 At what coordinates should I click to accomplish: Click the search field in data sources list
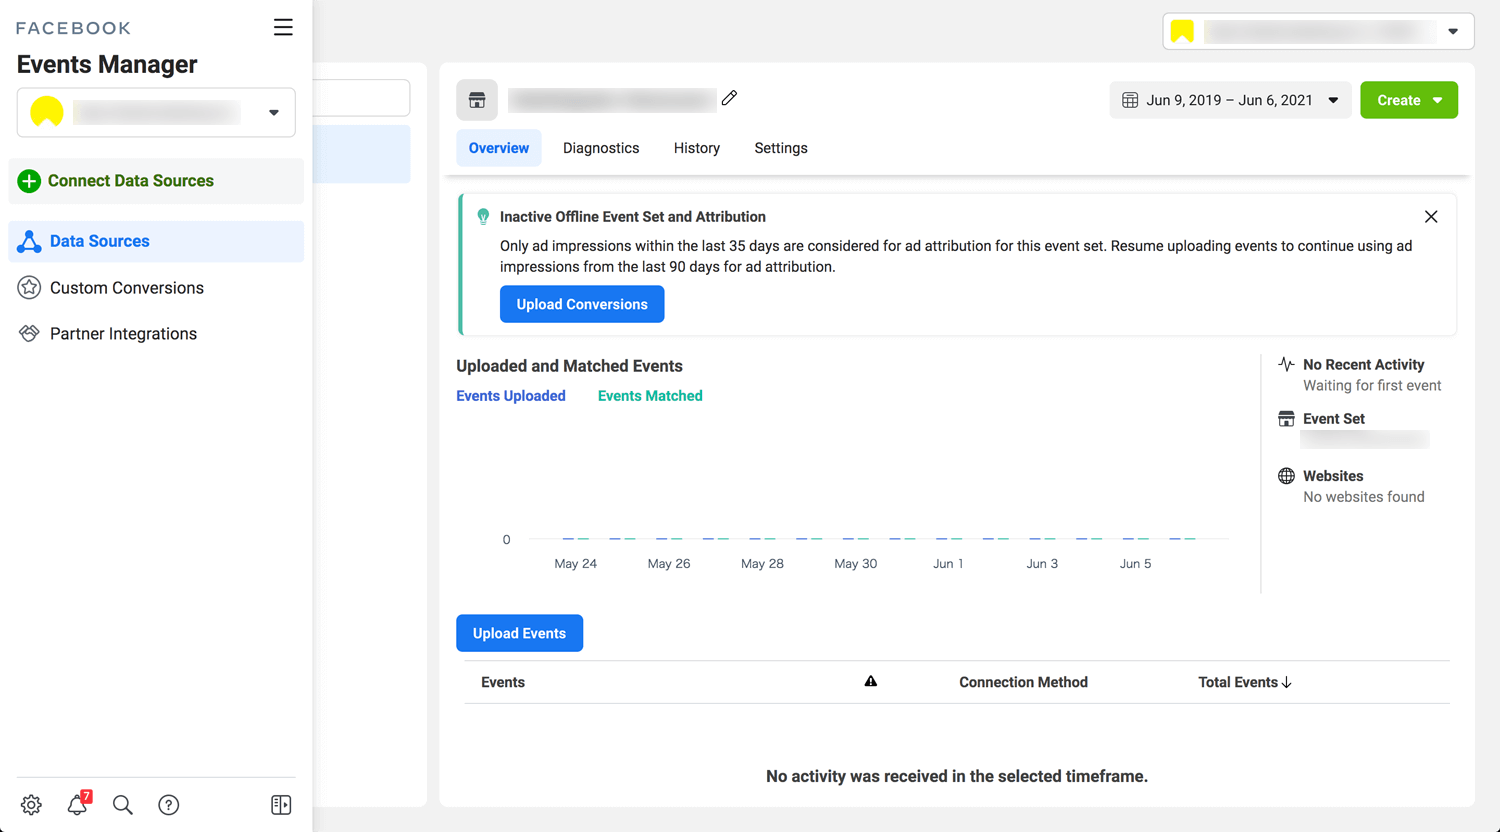pyautogui.click(x=361, y=98)
